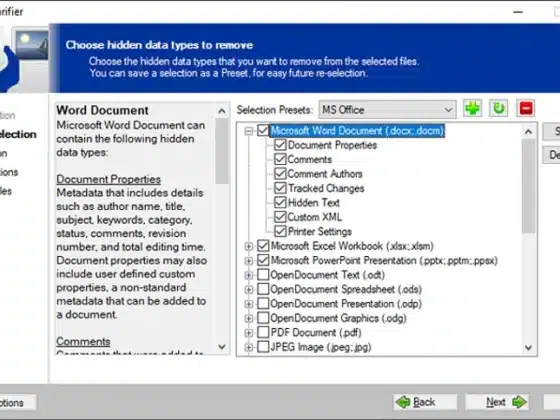Enable the OpenDocument Graphics (.odg) checkbox
This screenshot has width=560, height=420.
[x=263, y=318]
